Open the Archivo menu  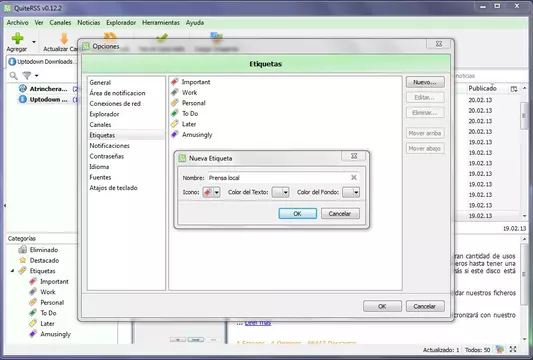[x=17, y=22]
